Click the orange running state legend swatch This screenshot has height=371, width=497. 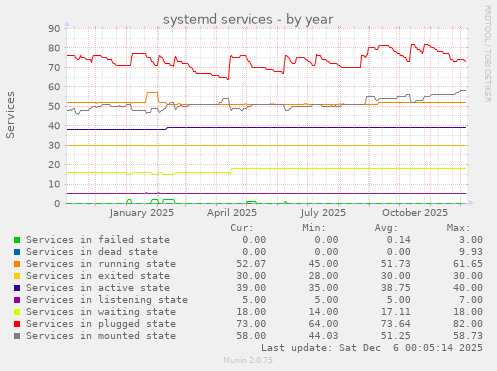pyautogui.click(x=17, y=264)
